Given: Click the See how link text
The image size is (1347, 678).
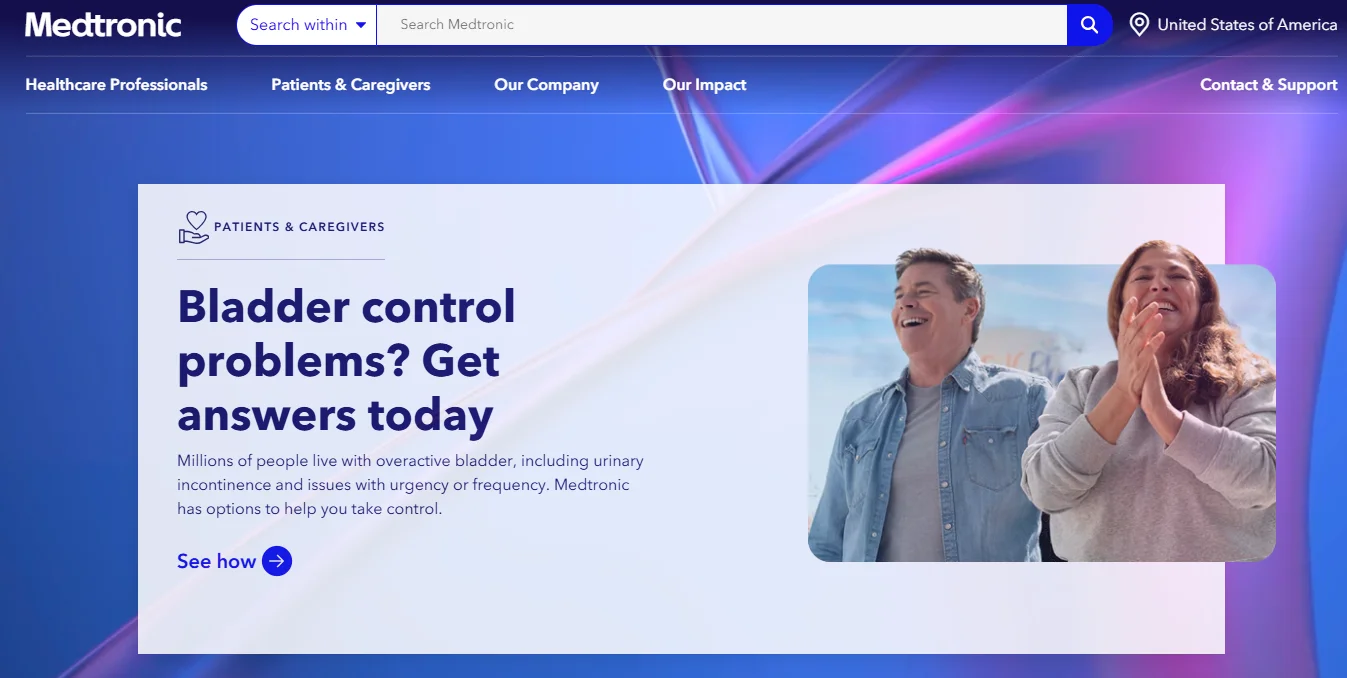Looking at the screenshot, I should (x=216, y=561).
